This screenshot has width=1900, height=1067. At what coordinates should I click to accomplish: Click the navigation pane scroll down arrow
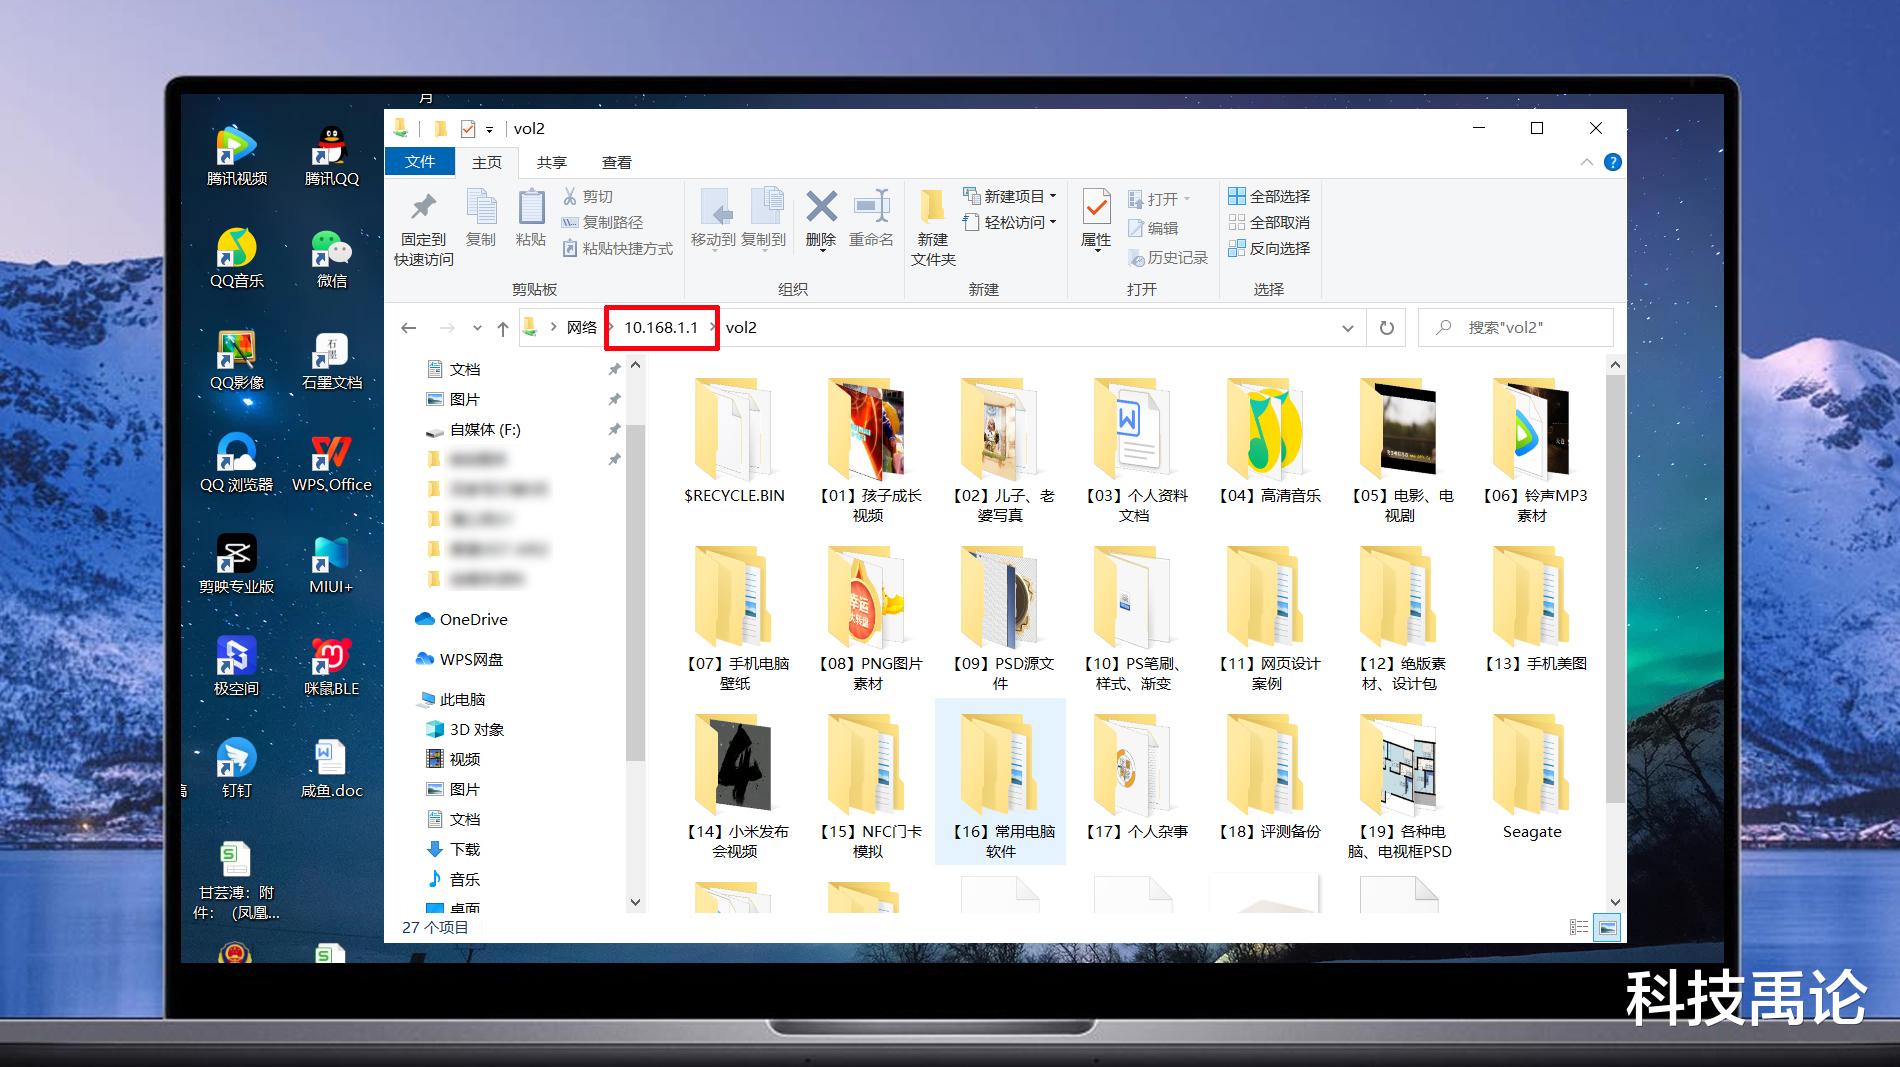coord(635,902)
